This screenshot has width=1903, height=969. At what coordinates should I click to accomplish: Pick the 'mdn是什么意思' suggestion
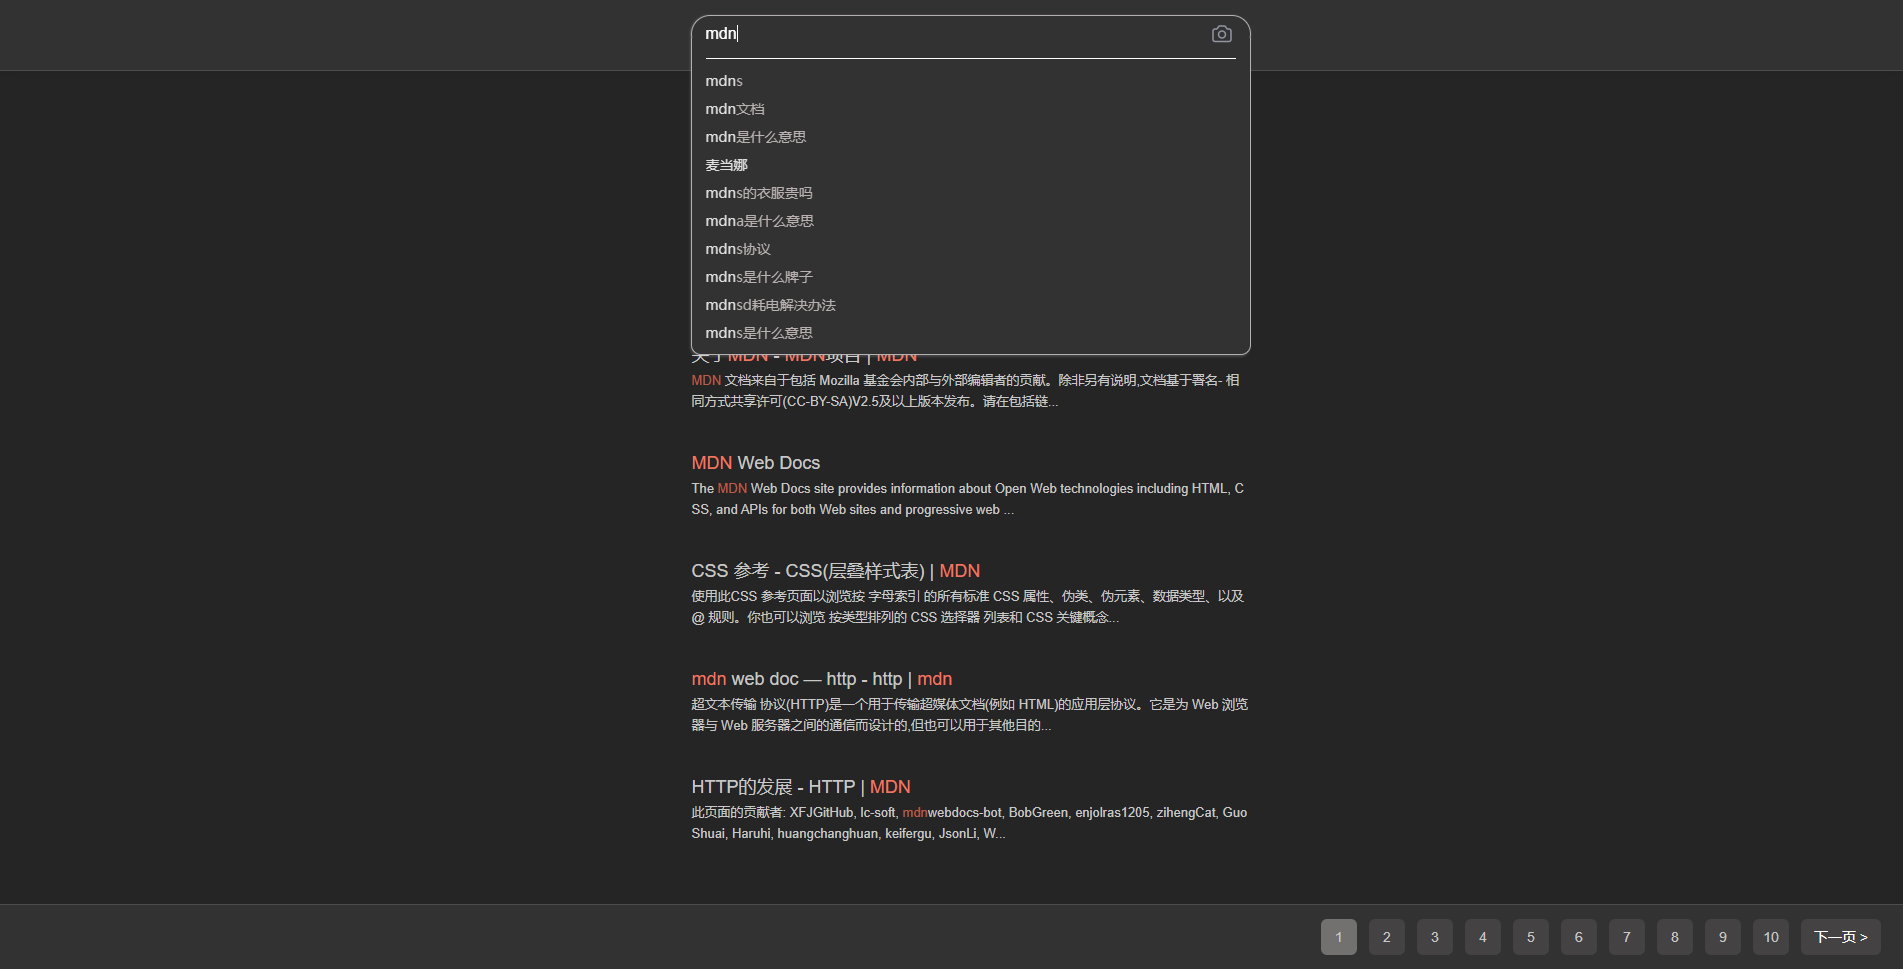(x=755, y=137)
